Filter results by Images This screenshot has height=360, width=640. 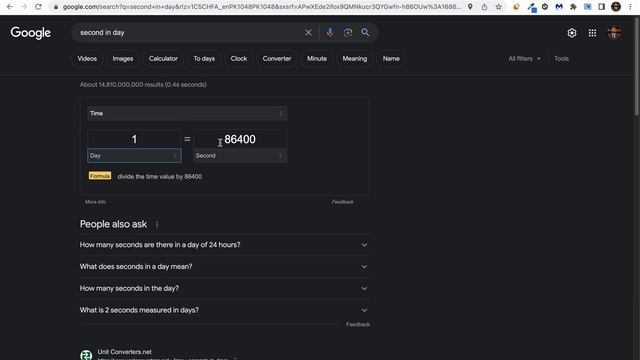pos(122,59)
